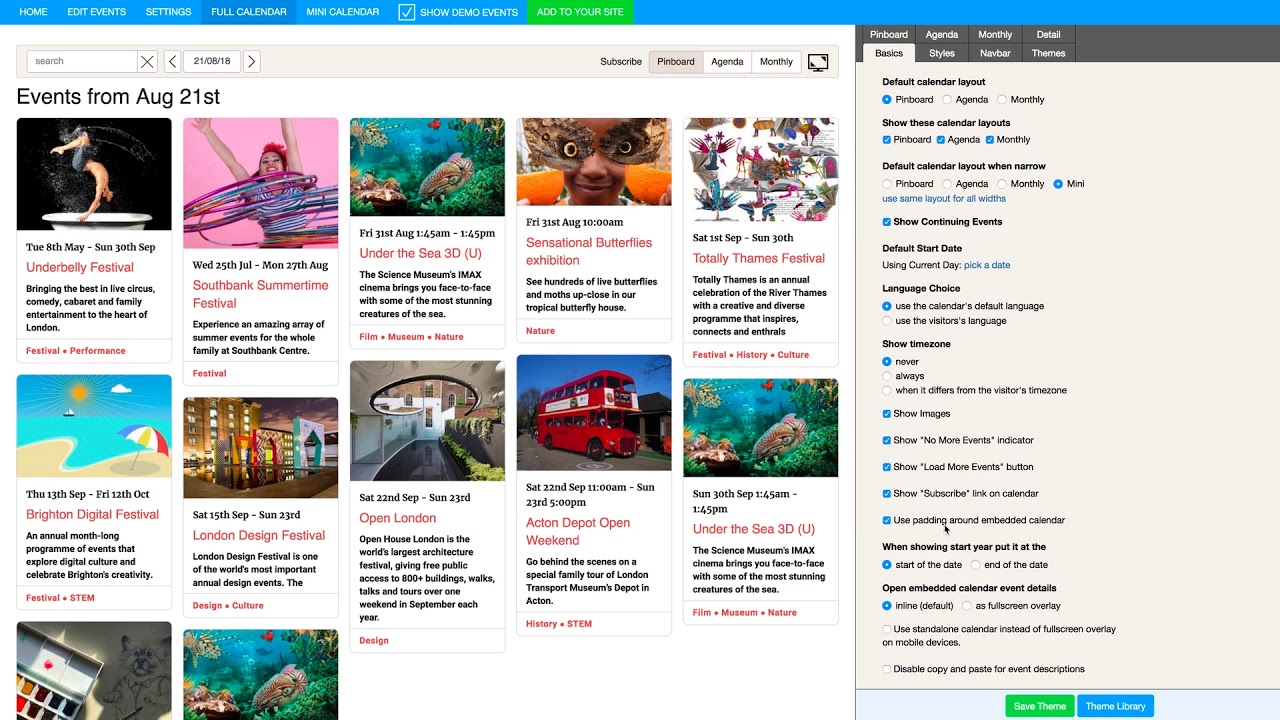Image resolution: width=1280 pixels, height=720 pixels.
Task: Select Full Calendar in top bar
Action: point(249,12)
